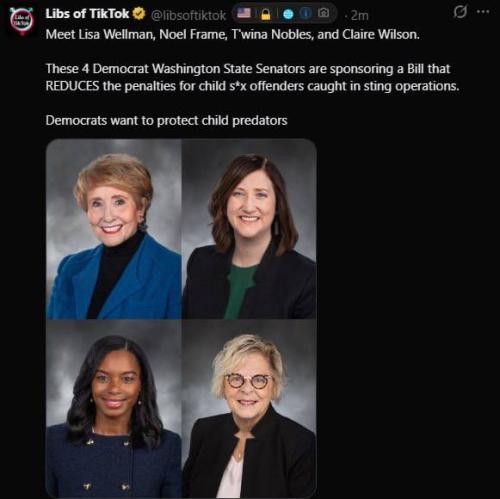Click the 2m post timestamp
The width and height of the screenshot is (500, 499).
tap(360, 15)
